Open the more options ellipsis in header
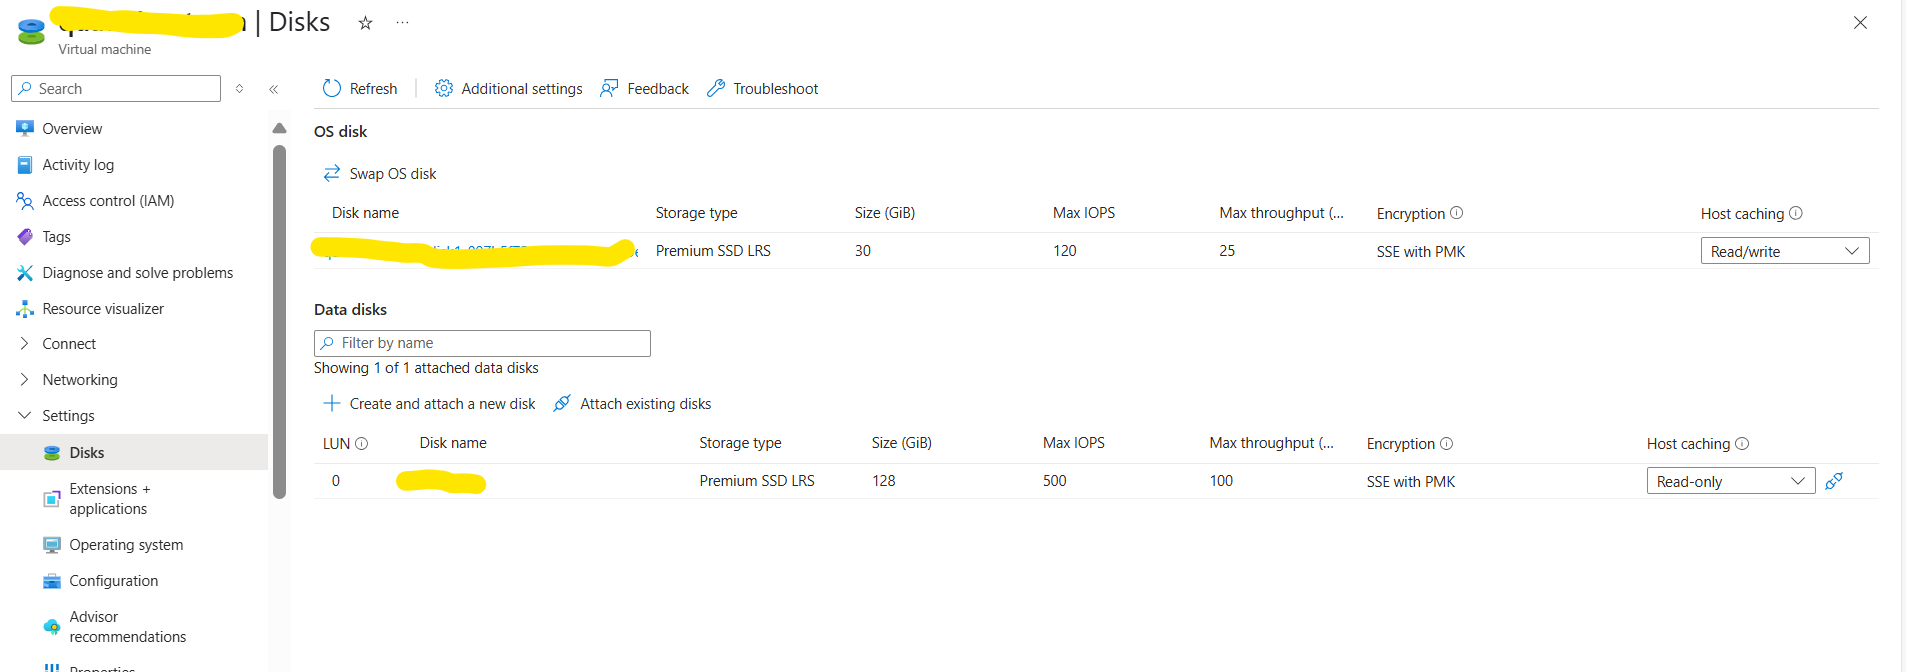Image resolution: width=1906 pixels, height=672 pixels. pos(402,22)
